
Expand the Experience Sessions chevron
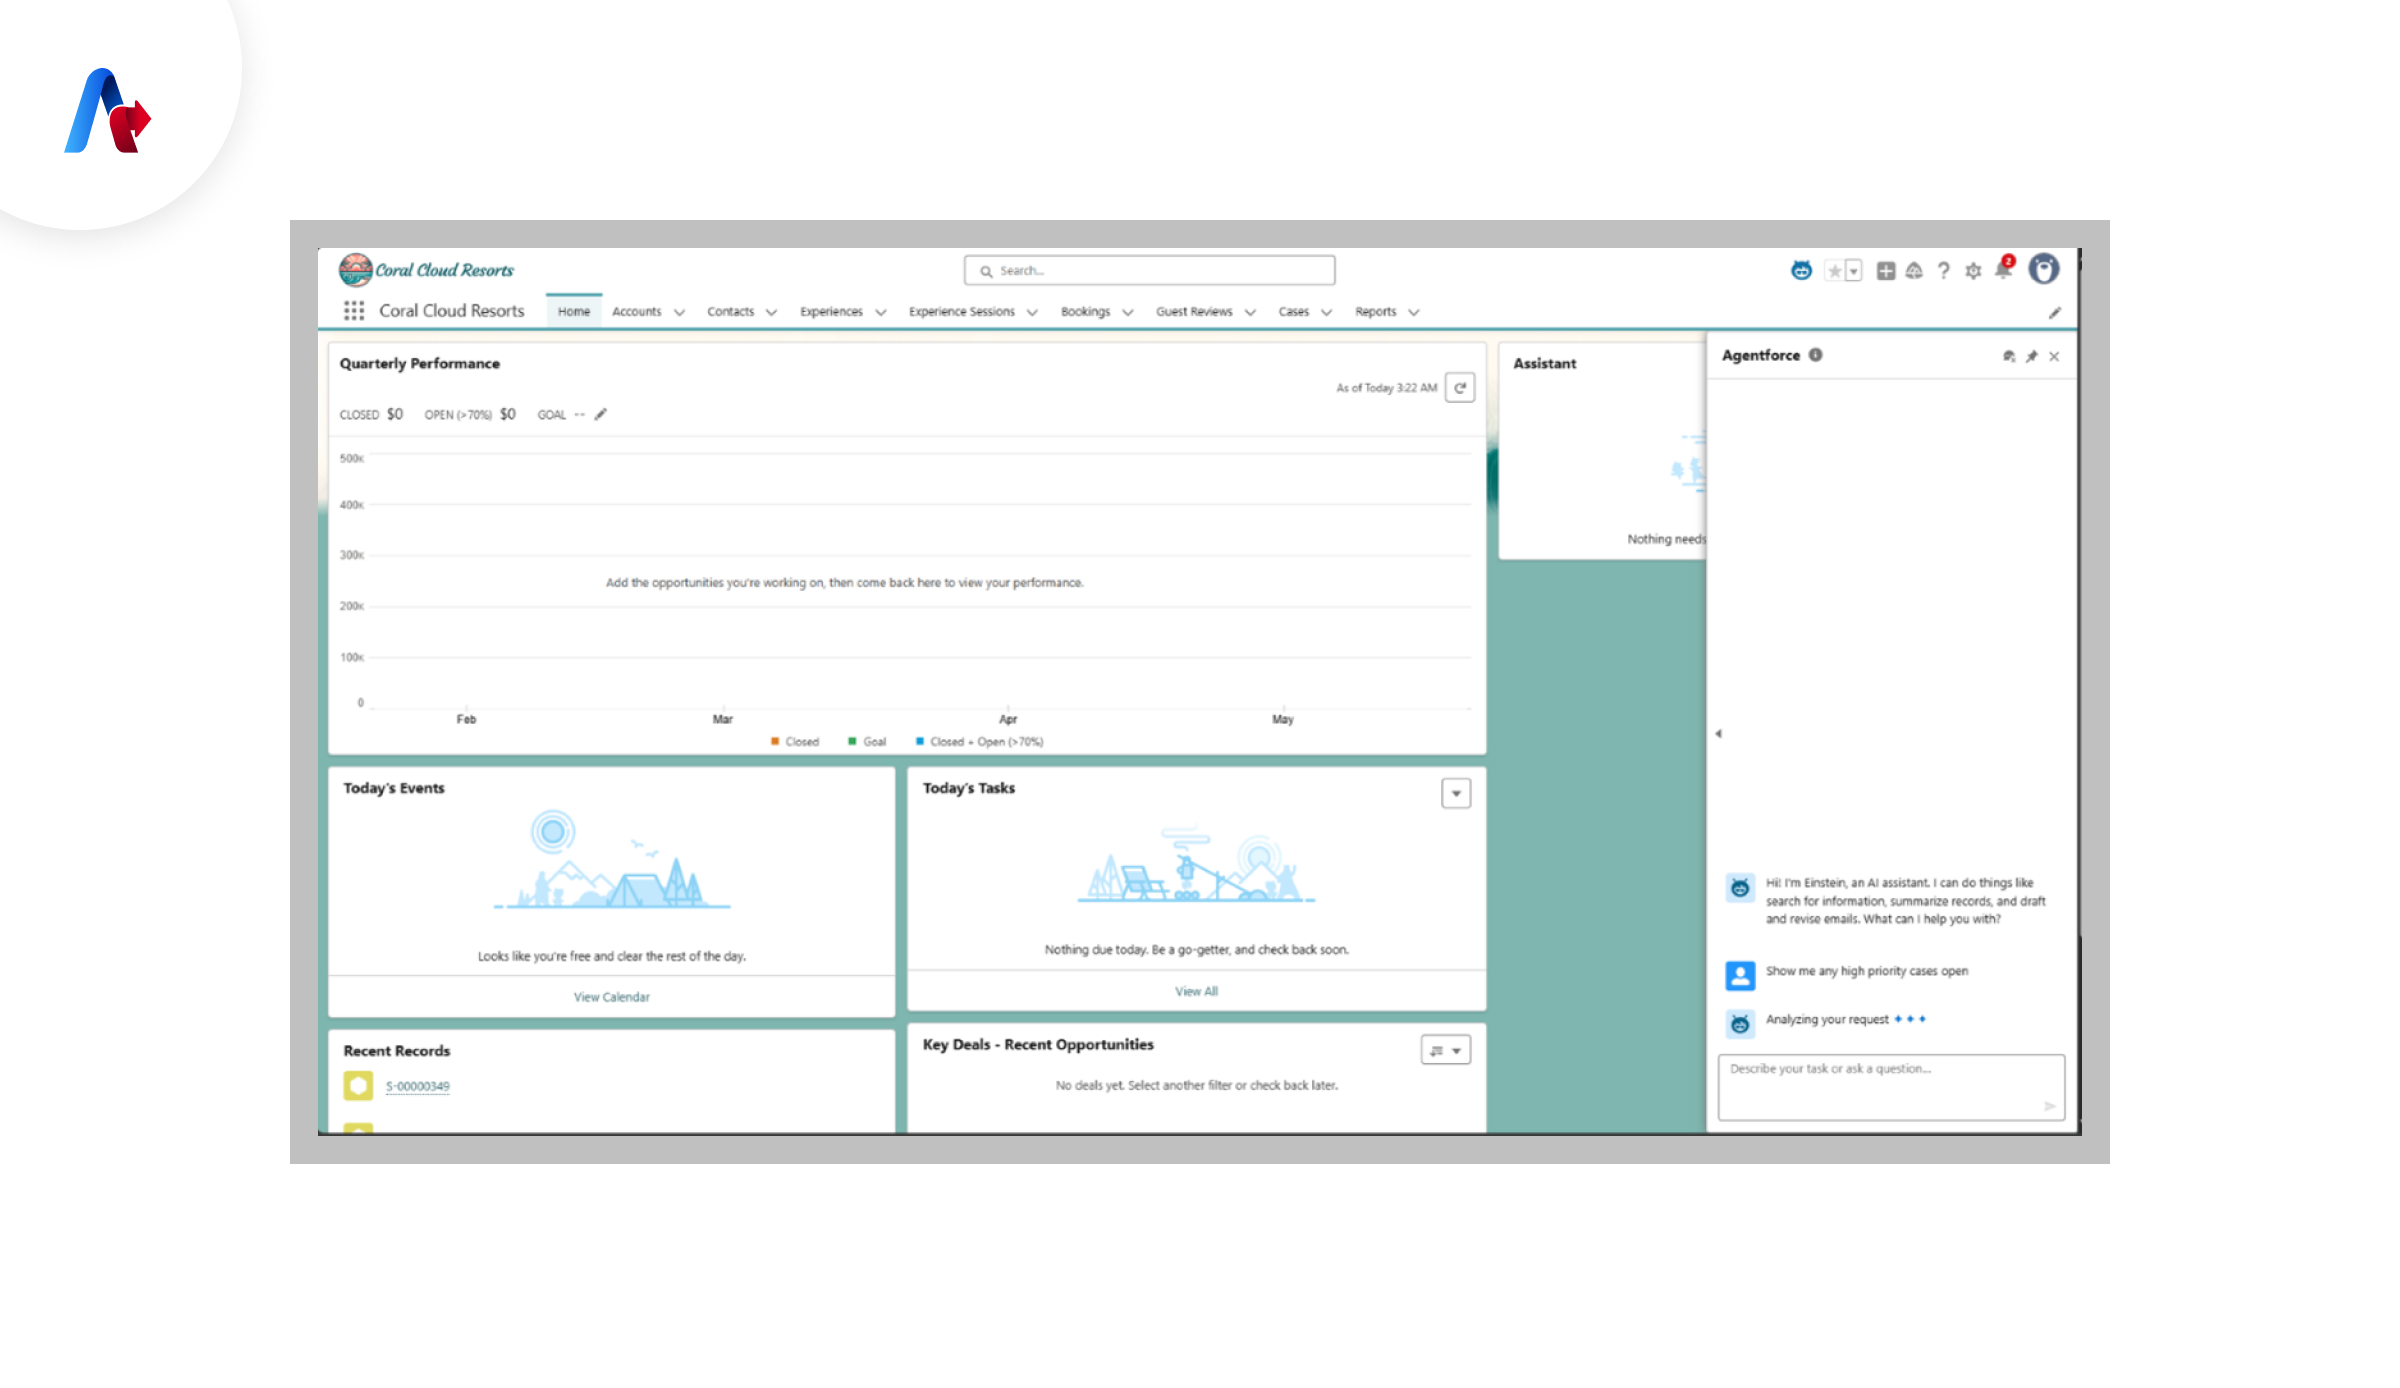click(1032, 313)
